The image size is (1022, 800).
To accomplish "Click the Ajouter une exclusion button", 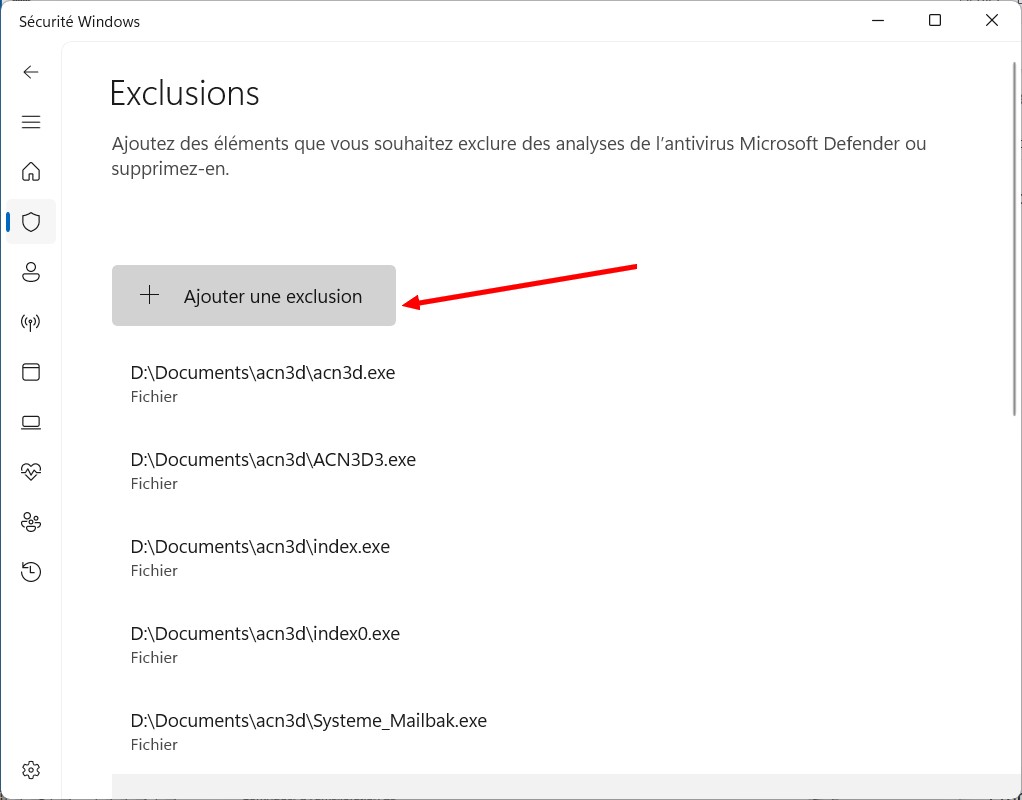I will tap(254, 296).
